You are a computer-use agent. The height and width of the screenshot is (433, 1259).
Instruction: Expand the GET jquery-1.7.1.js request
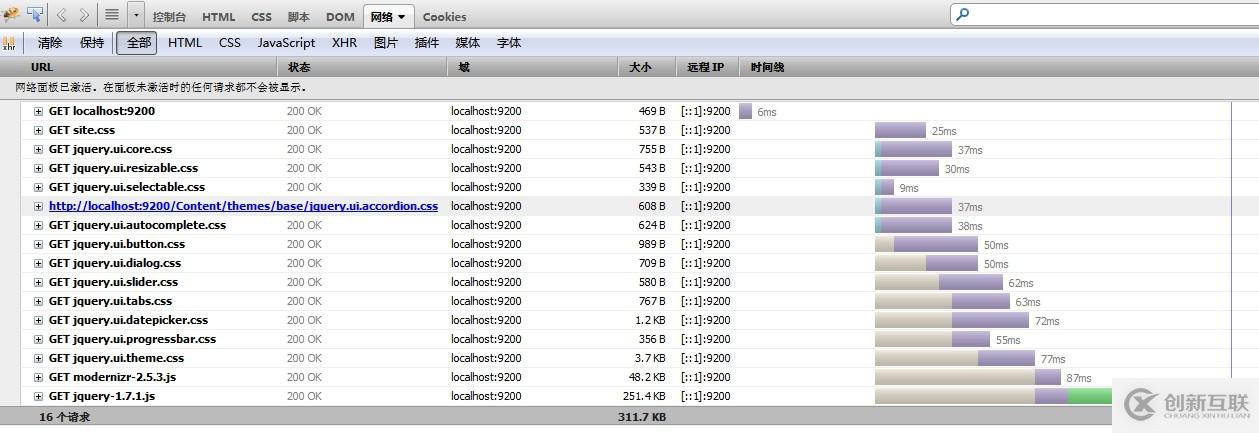39,396
